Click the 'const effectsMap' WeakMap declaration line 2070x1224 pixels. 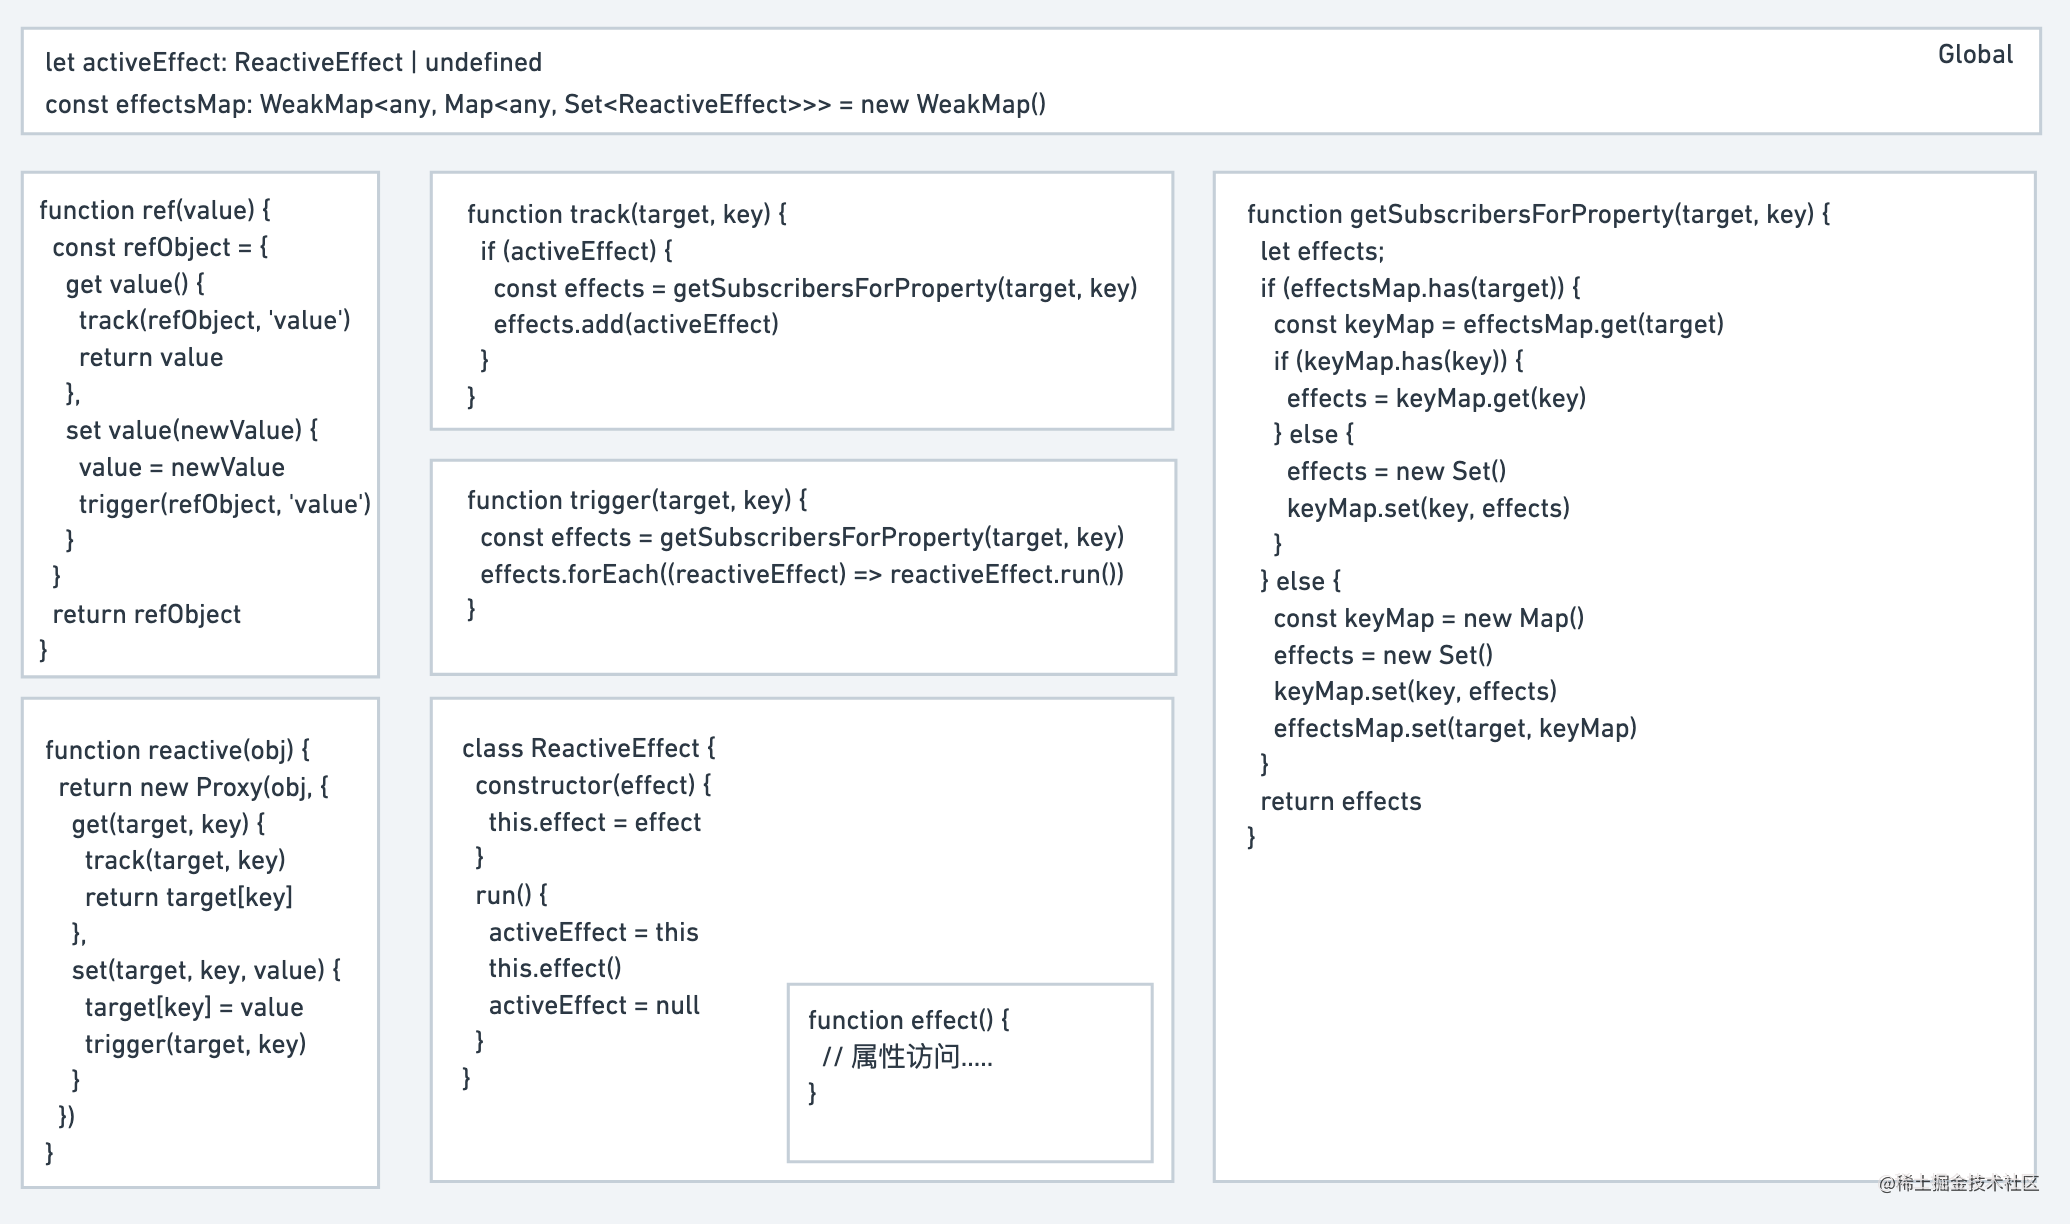click(545, 104)
